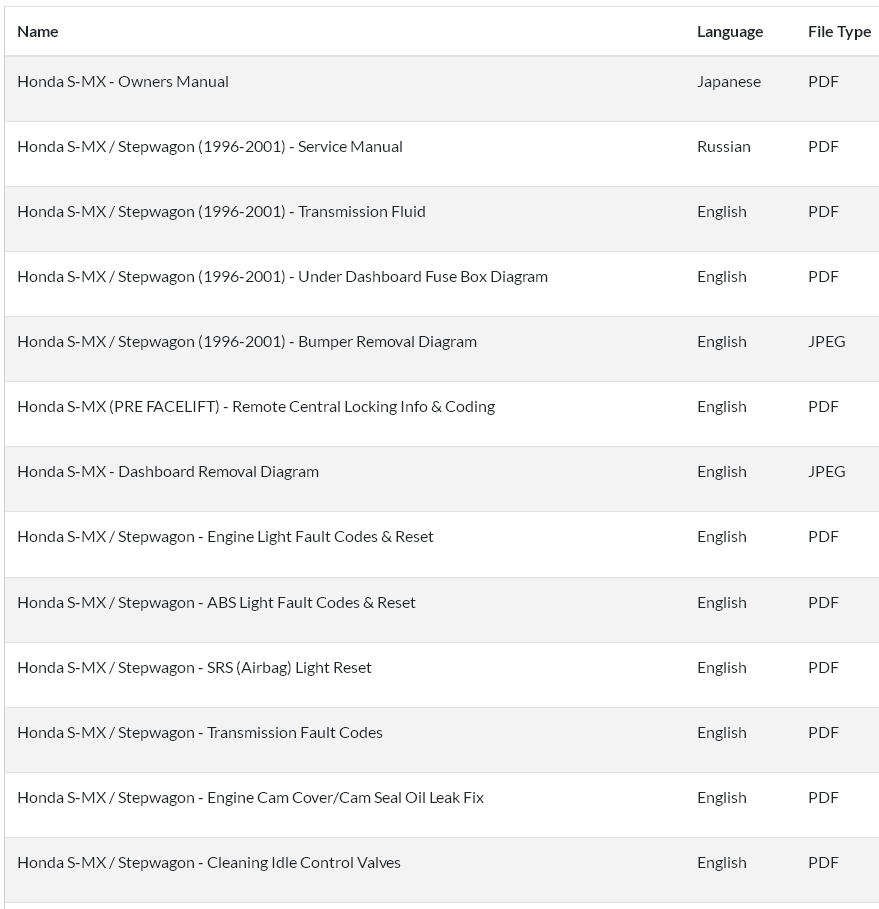Click JPEG file type in Dashboard Removal row
The height and width of the screenshot is (909, 879).
point(826,472)
